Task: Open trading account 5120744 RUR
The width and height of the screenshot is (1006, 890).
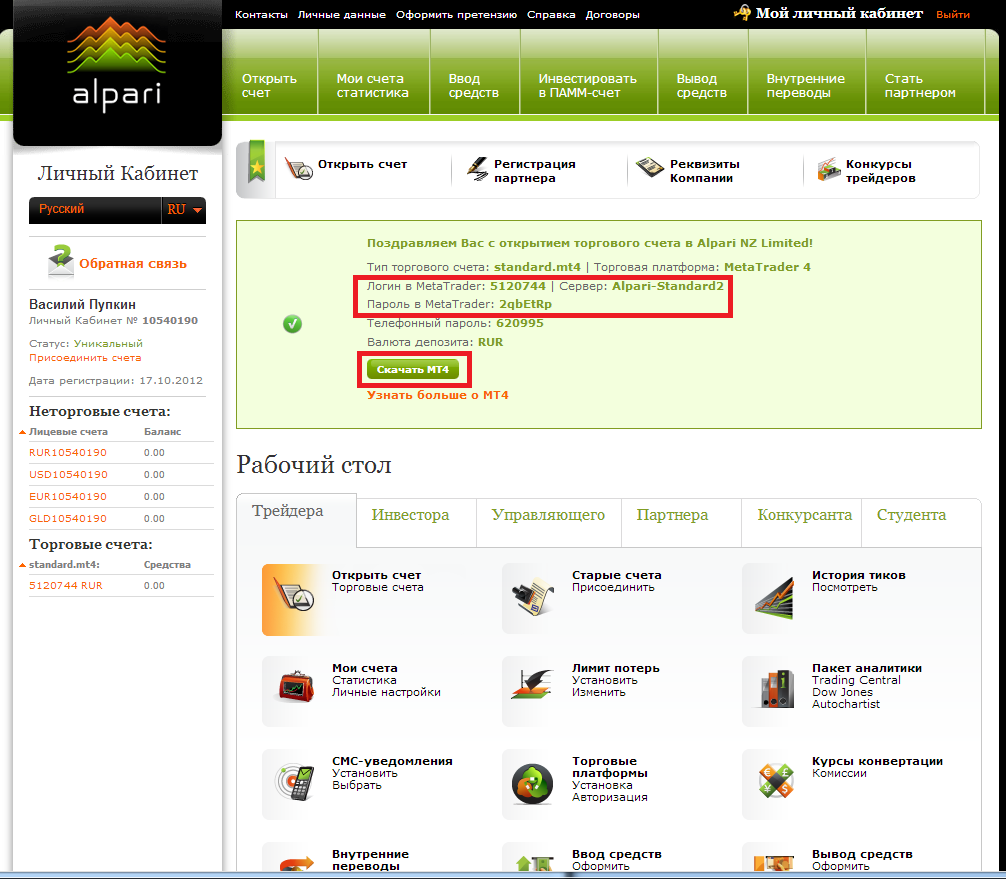Action: pos(65,585)
